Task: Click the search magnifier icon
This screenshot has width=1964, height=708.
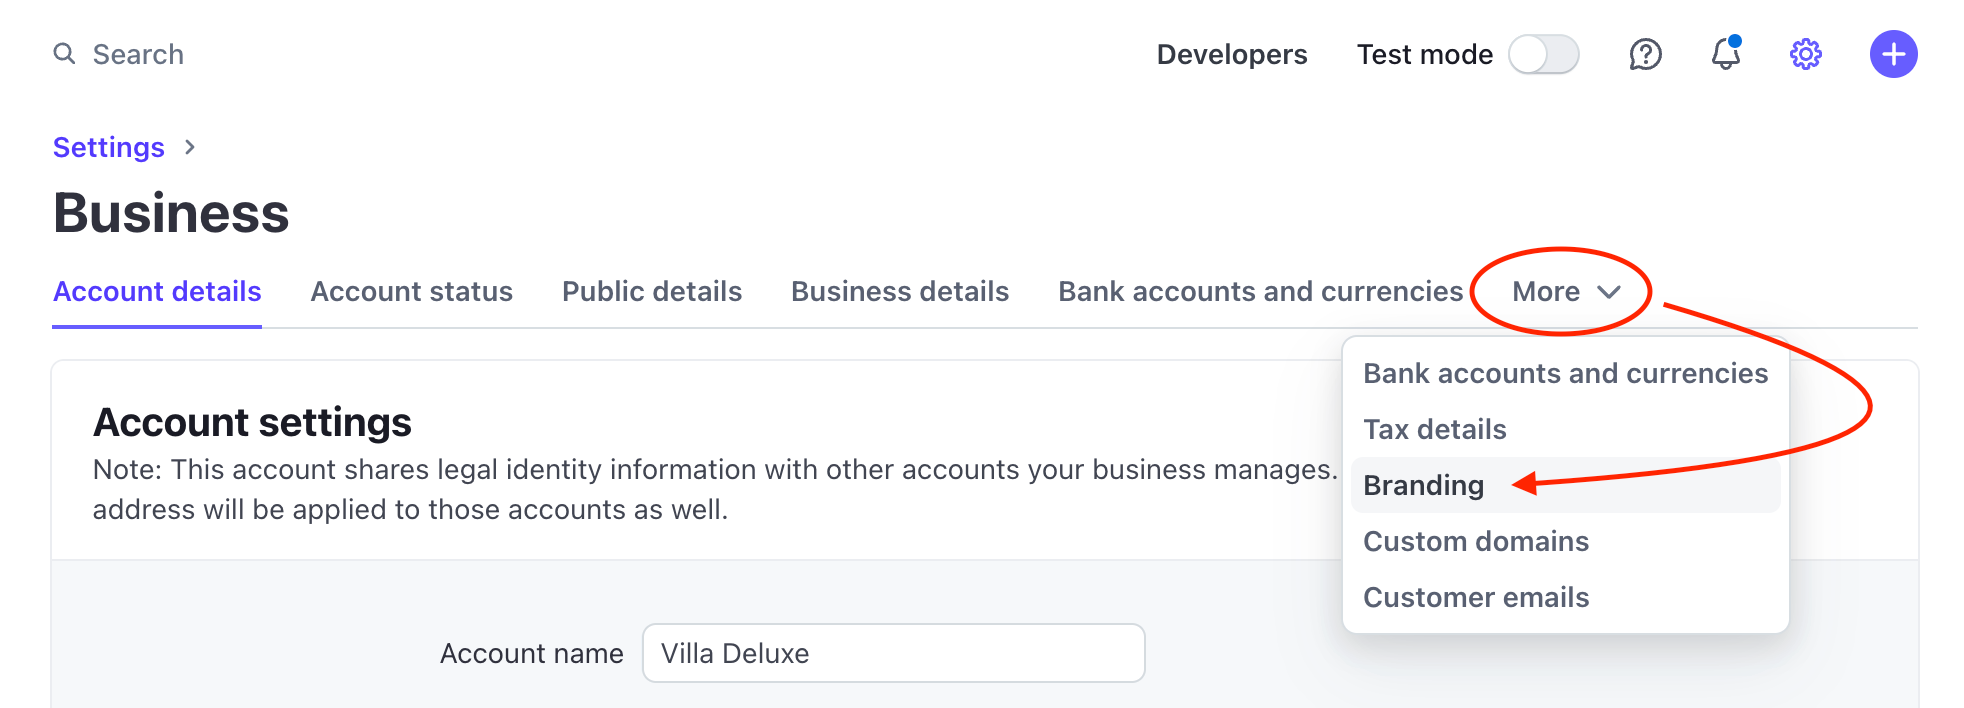Action: point(64,54)
